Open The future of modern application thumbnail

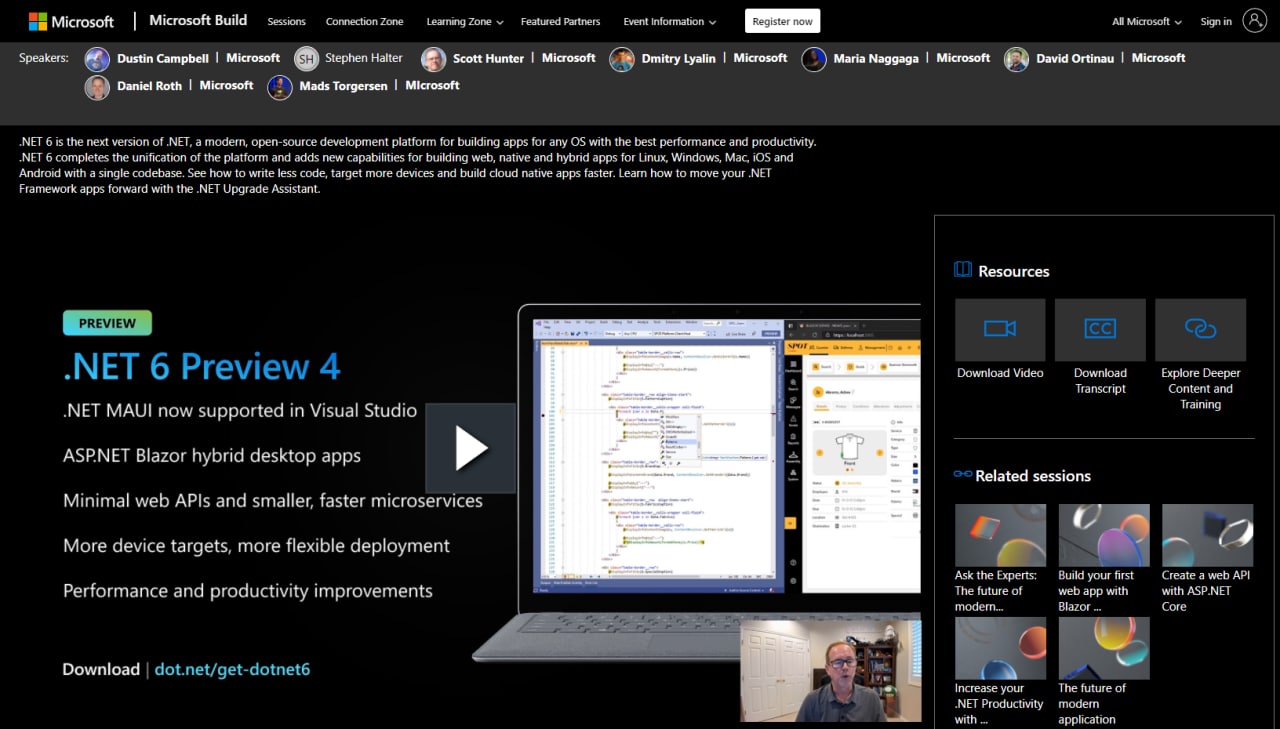(x=1104, y=648)
